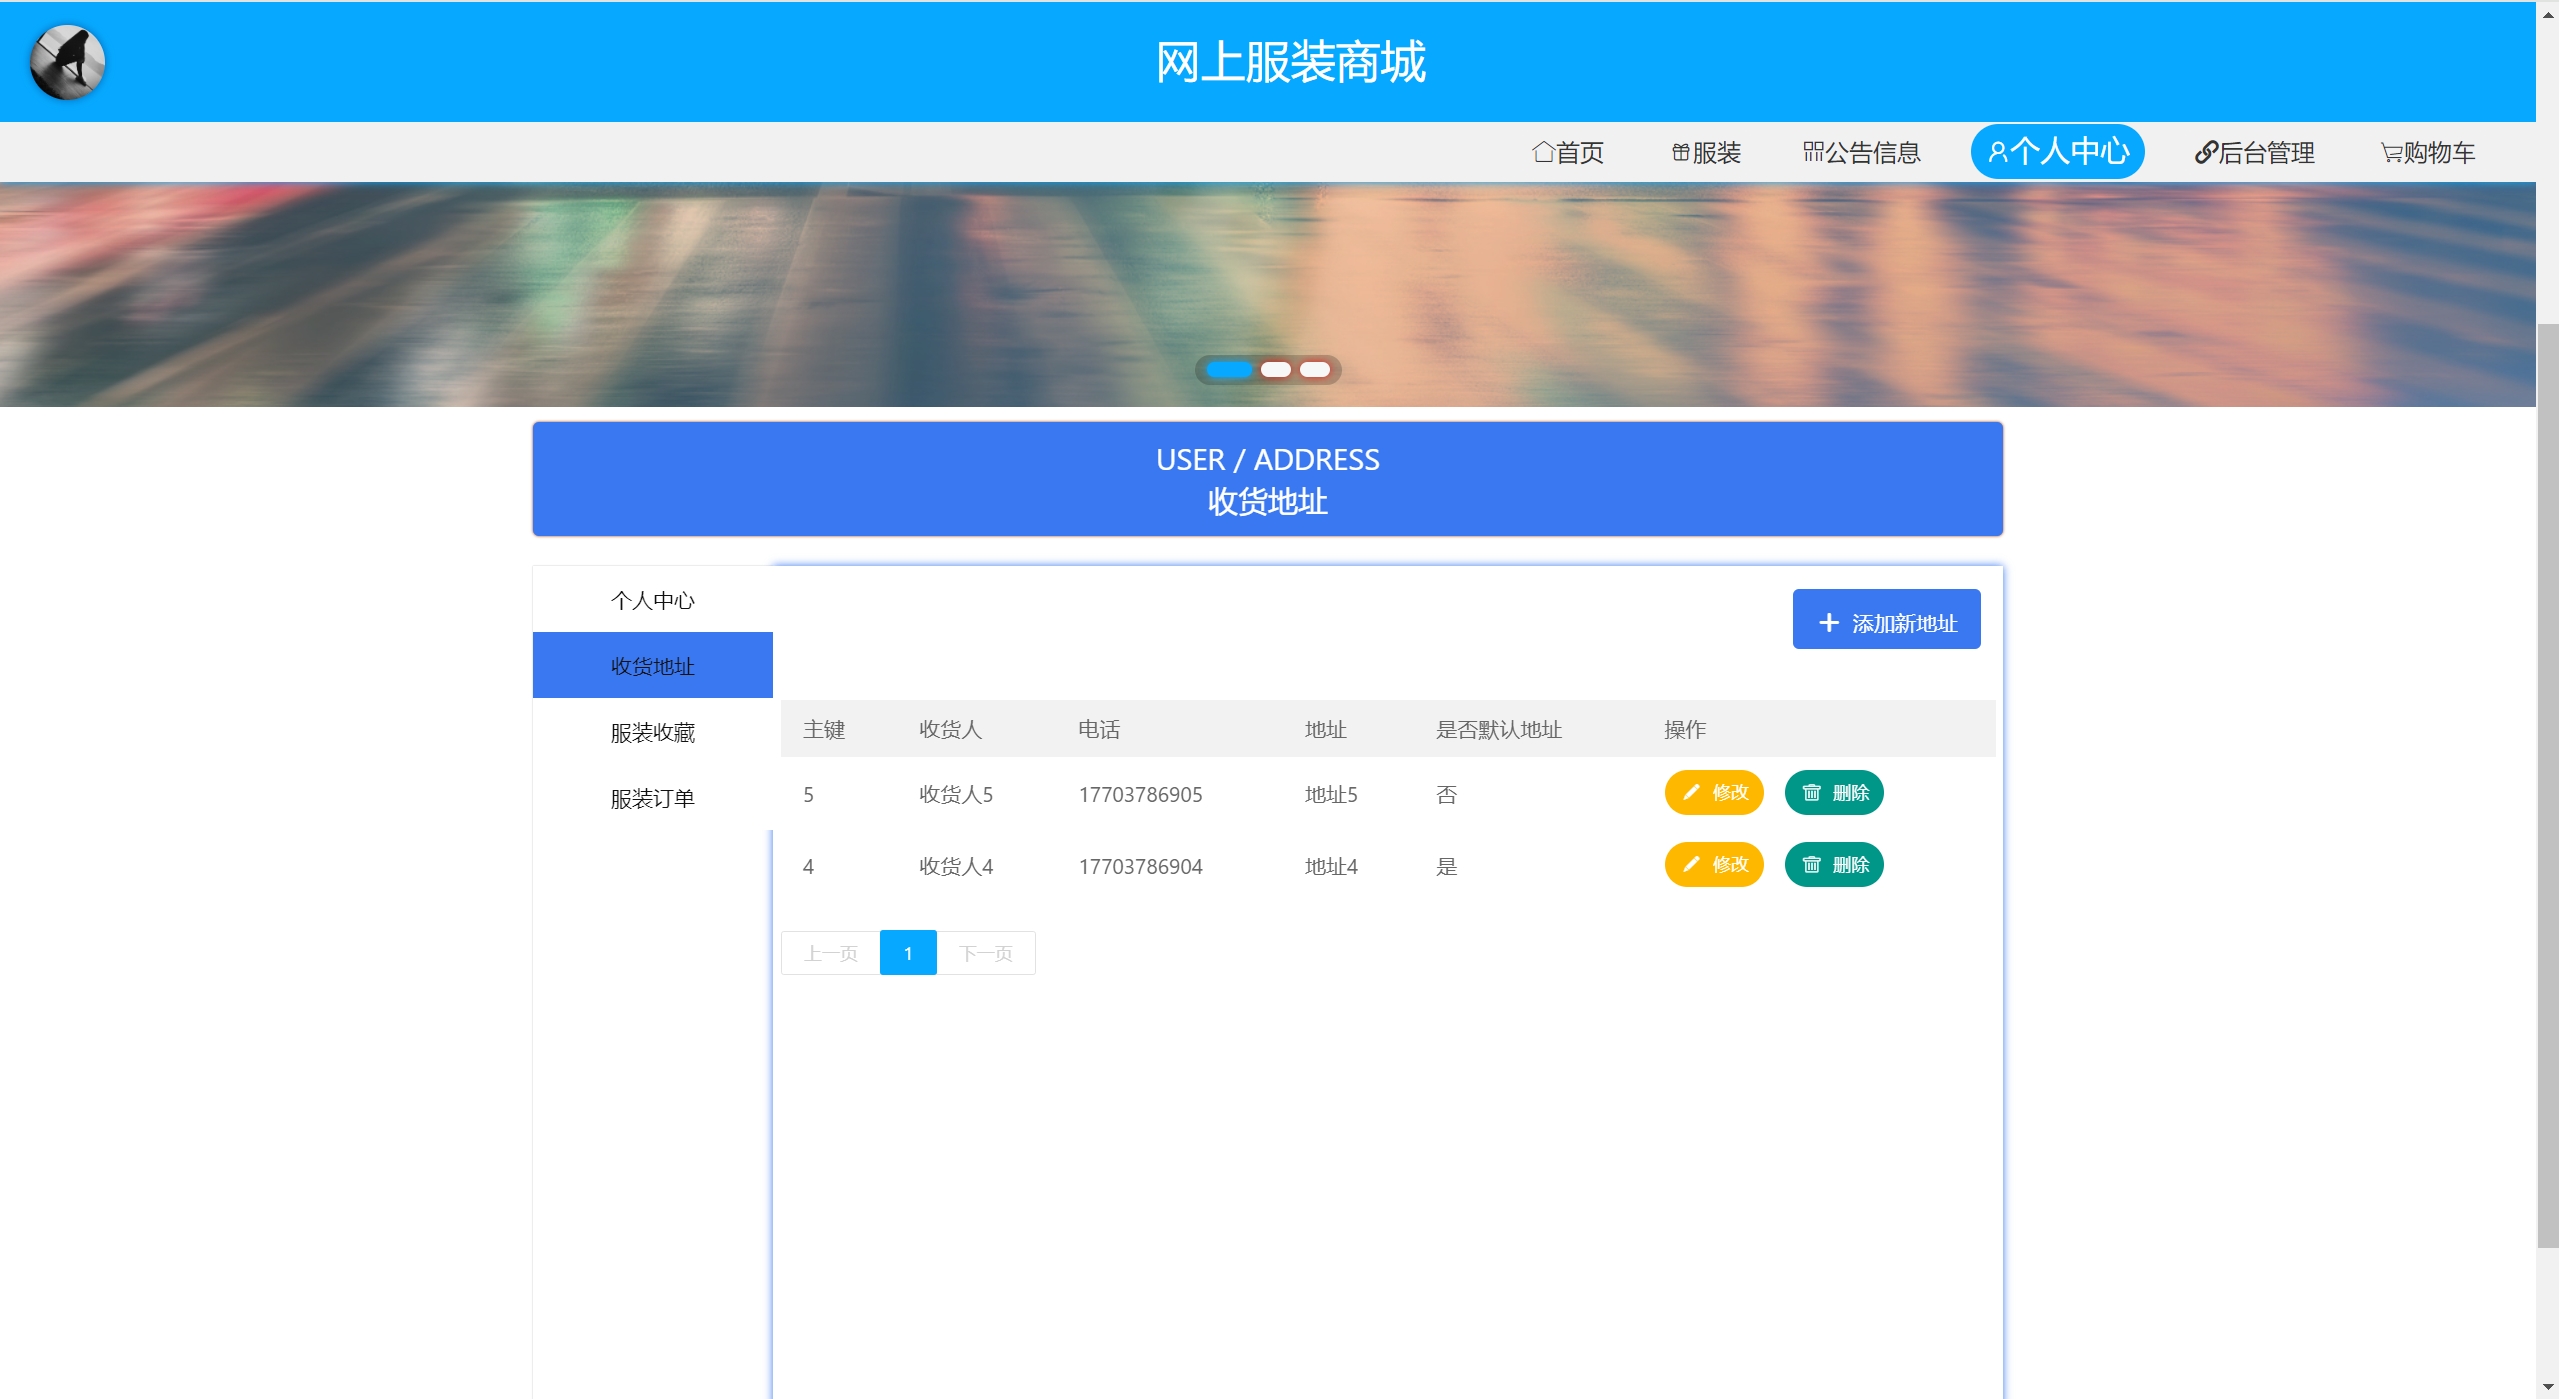Click 添加新地址 plus button
The image size is (2559, 1399).
(1885, 620)
